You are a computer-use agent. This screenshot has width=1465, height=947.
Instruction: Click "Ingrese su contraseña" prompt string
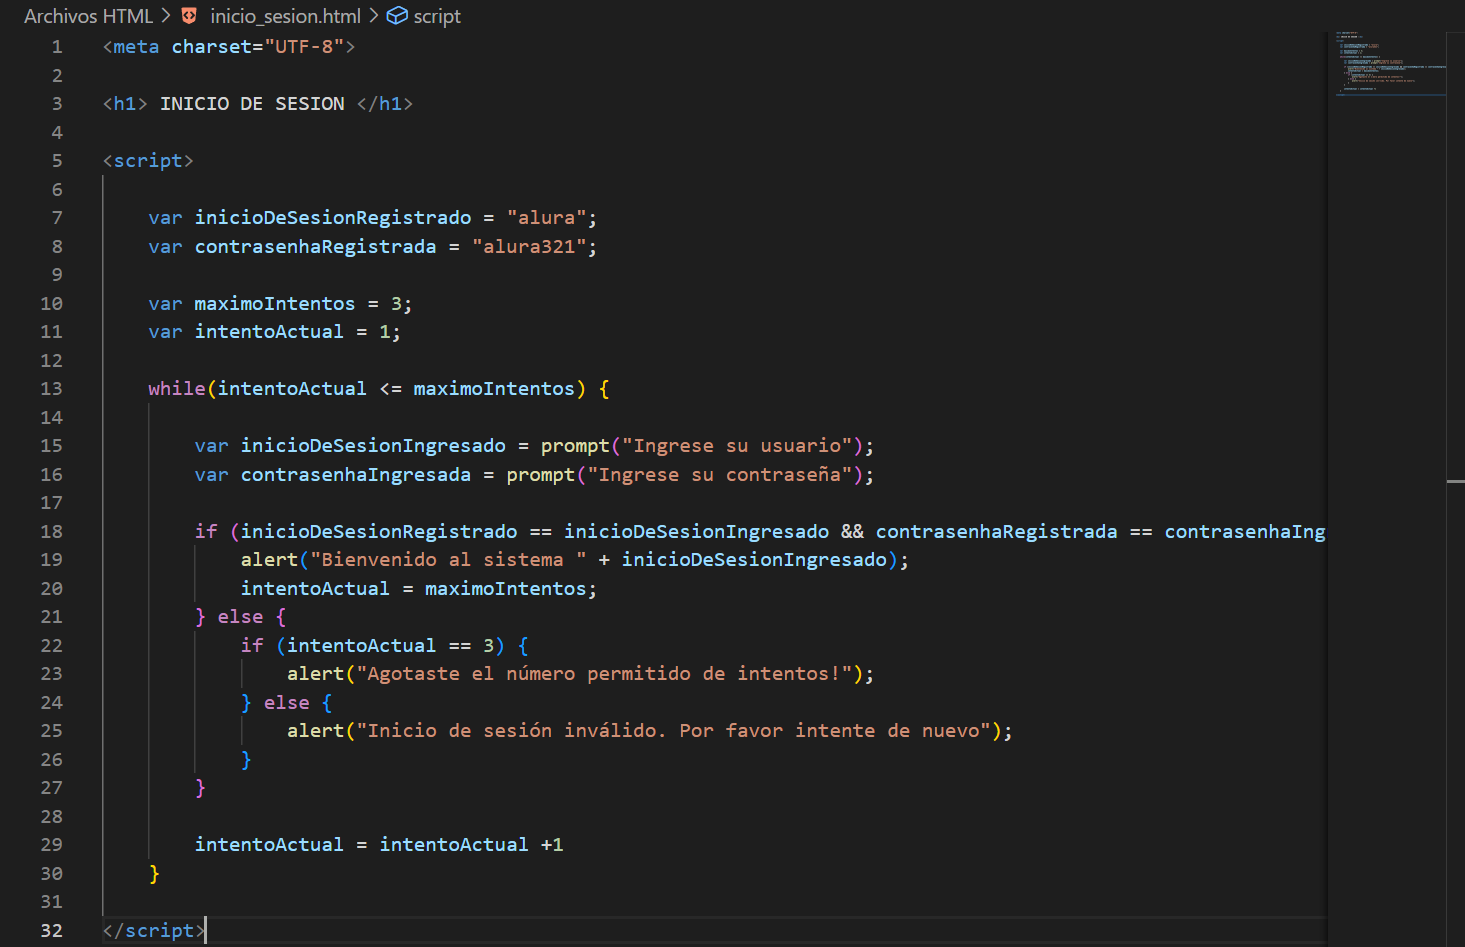click(x=720, y=475)
